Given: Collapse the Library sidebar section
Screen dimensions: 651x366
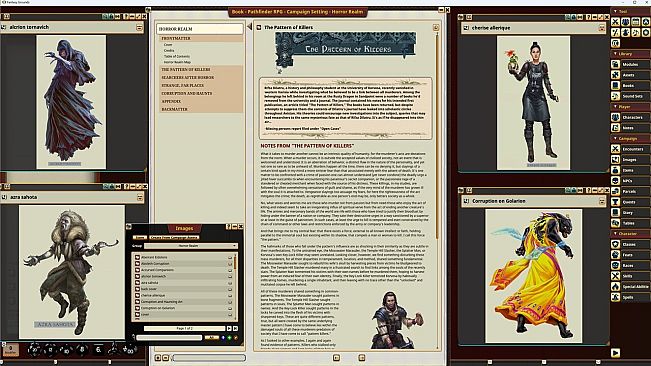Looking at the screenshot, I should tap(615, 54).
